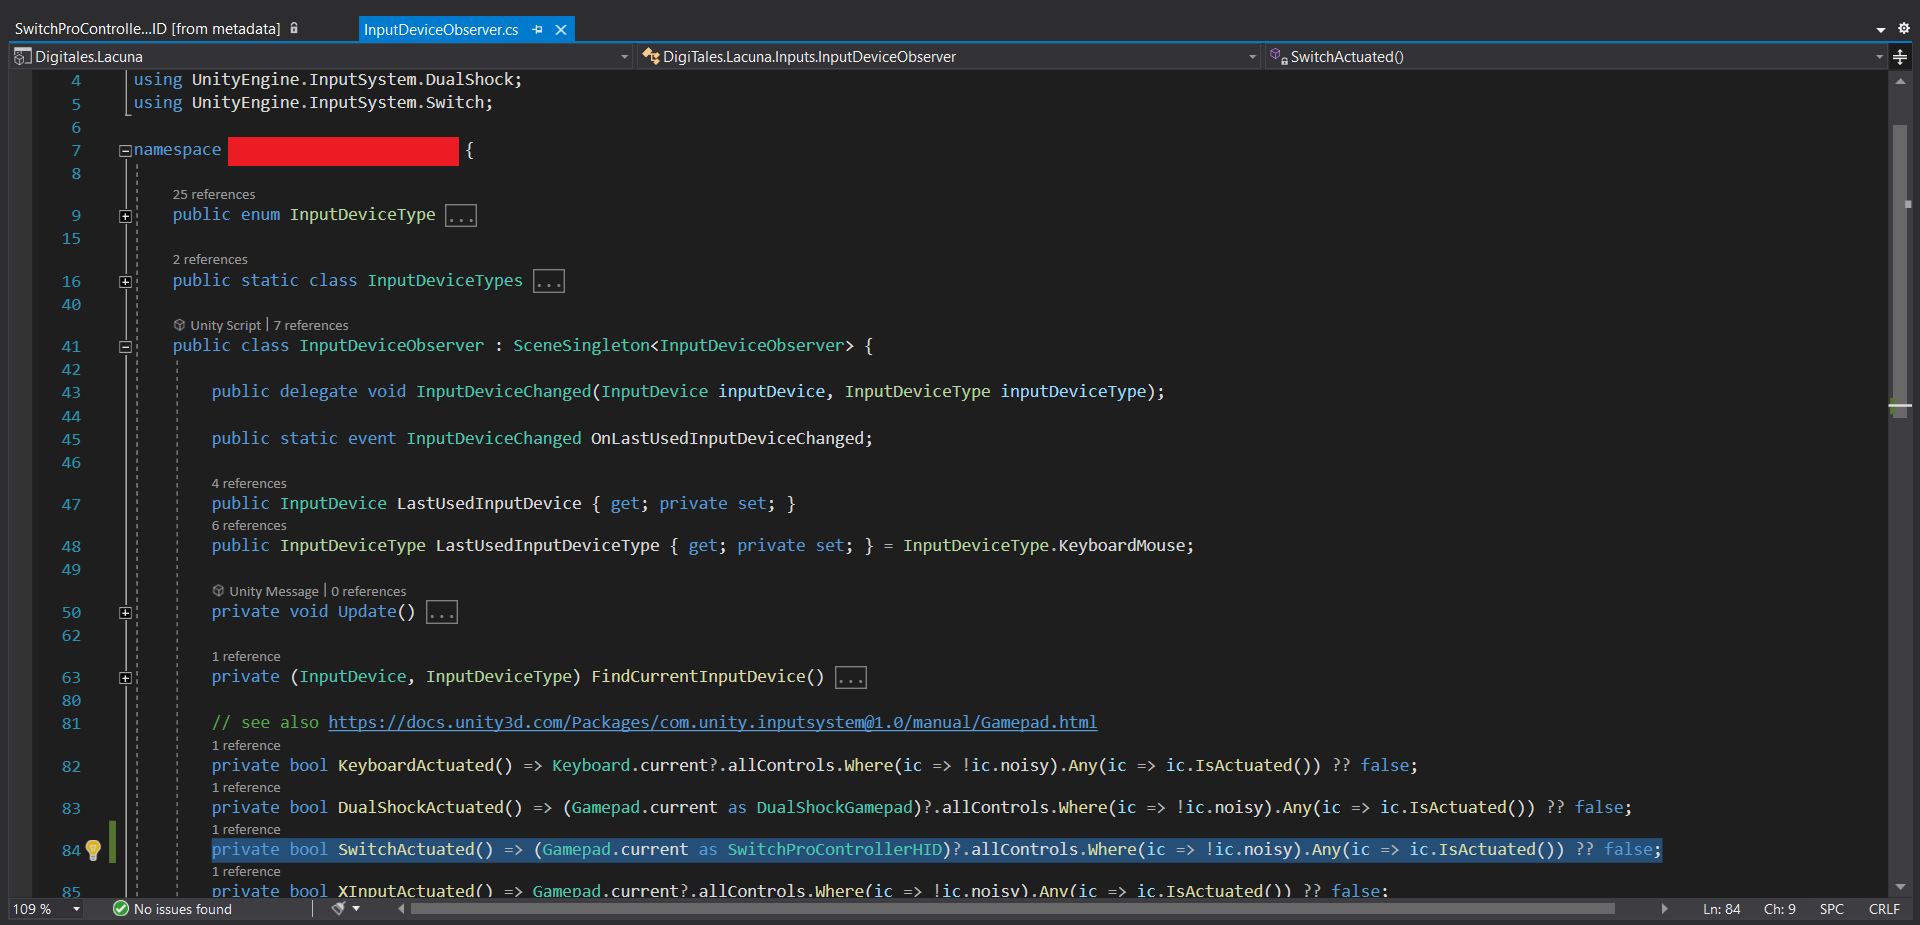The width and height of the screenshot is (1920, 925).
Task: Click the horizontal scrollbar at the editor bottom
Action: [1010, 909]
